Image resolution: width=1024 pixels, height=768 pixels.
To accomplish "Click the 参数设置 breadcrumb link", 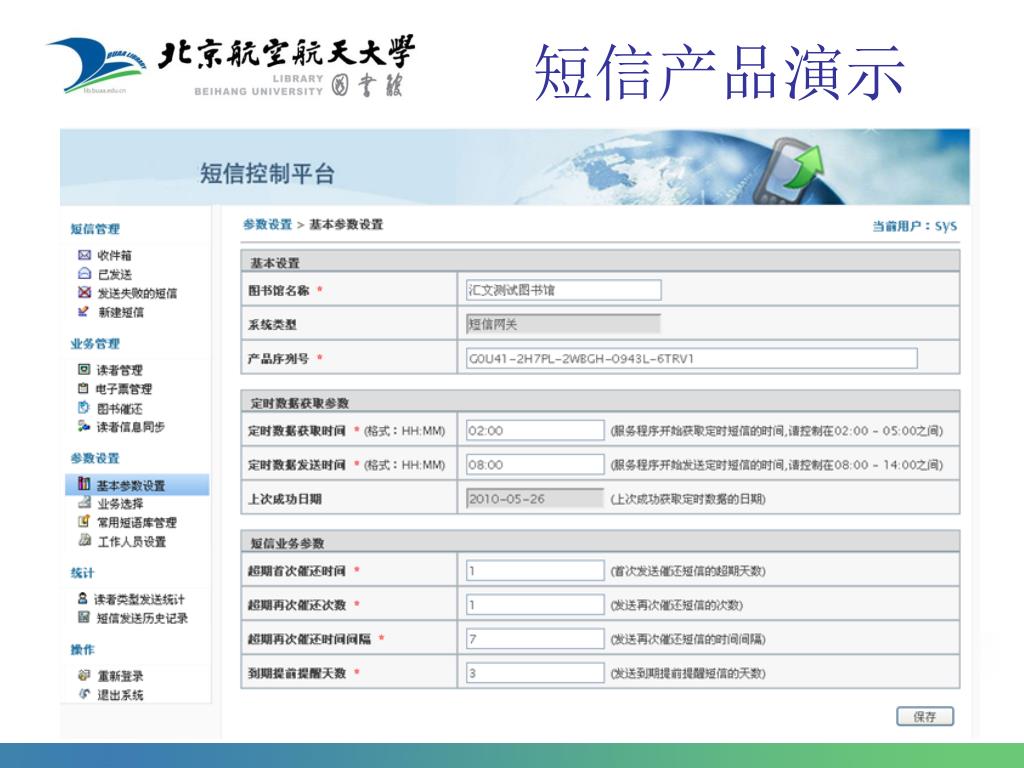I will click(267, 224).
